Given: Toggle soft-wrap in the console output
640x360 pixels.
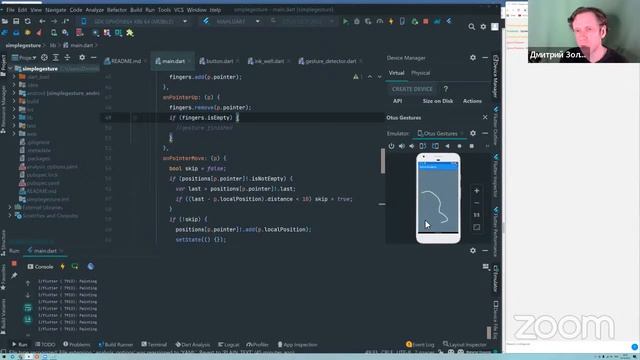Looking at the screenshot, I should coord(28,308).
